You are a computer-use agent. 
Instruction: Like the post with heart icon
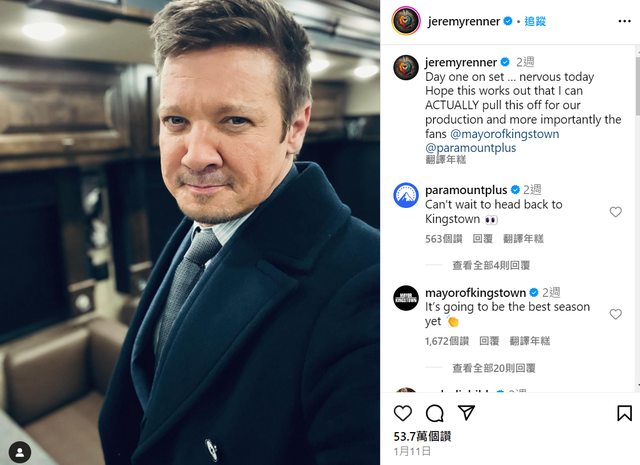click(x=402, y=413)
